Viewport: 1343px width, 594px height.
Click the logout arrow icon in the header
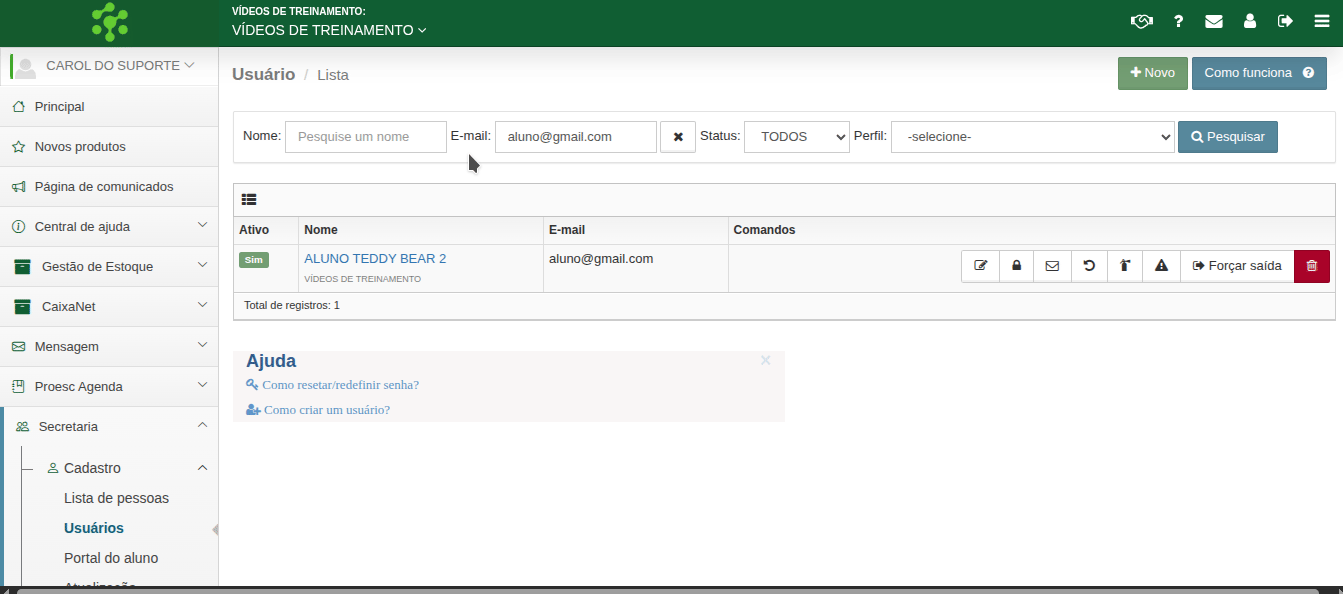pyautogui.click(x=1285, y=21)
